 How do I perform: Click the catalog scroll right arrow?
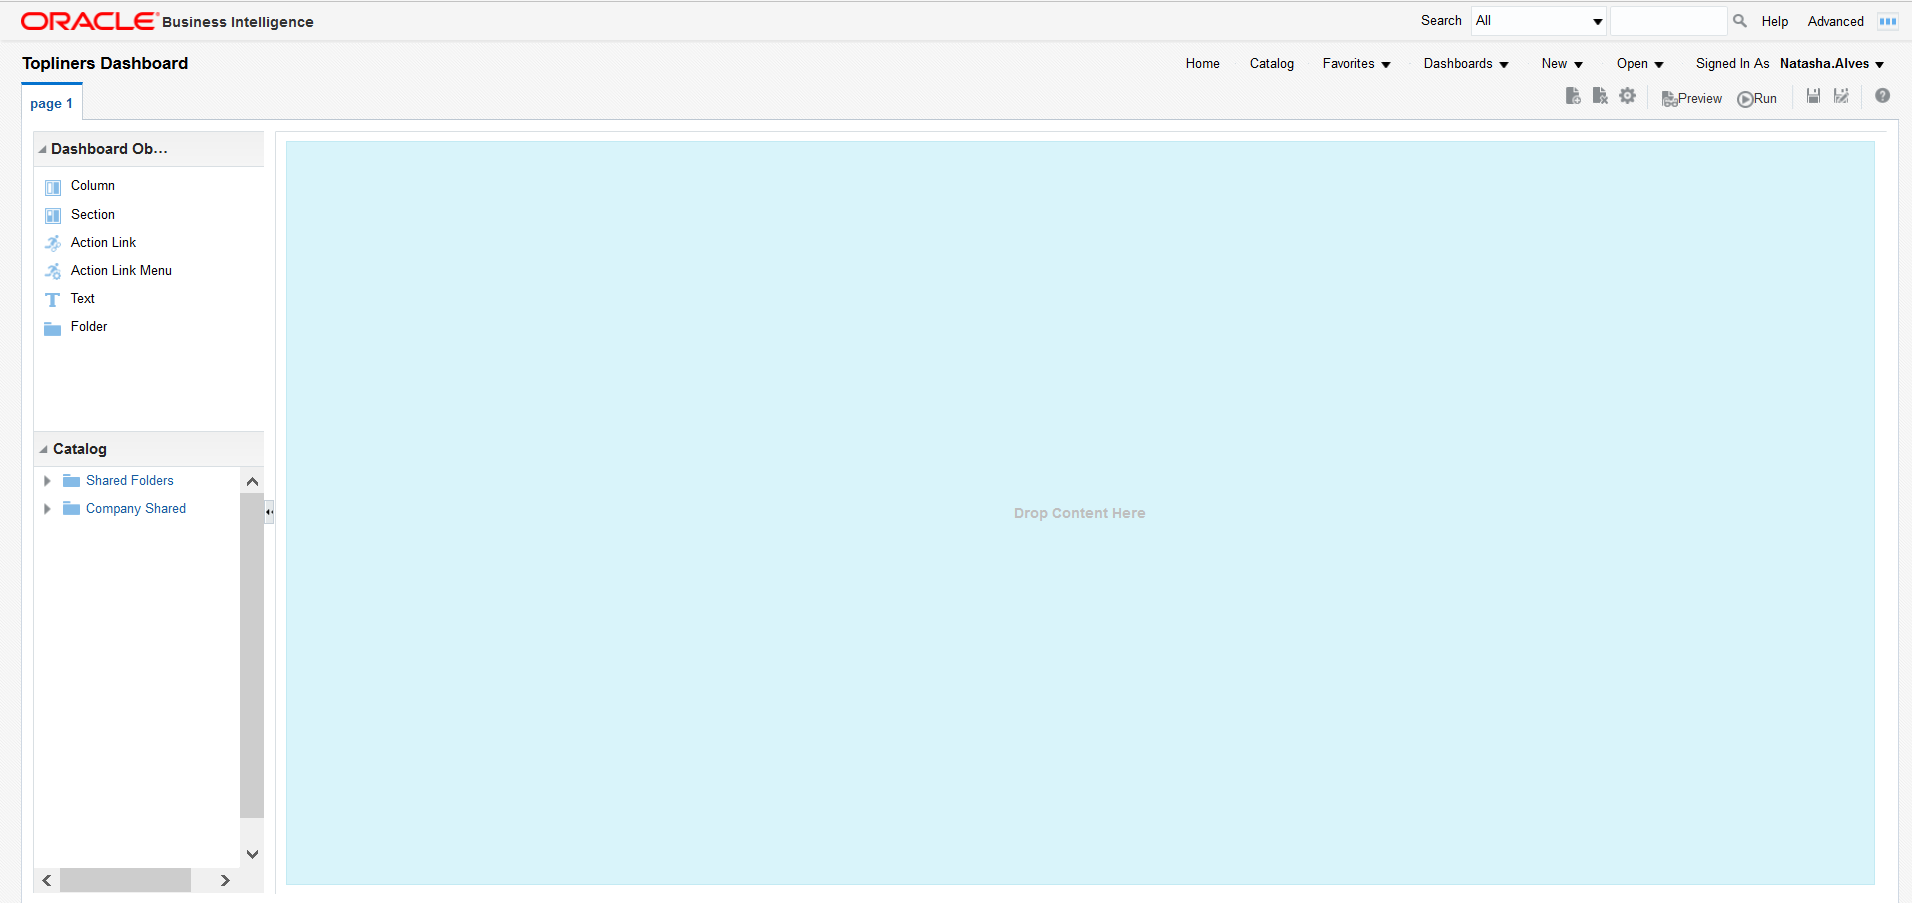pyautogui.click(x=225, y=880)
